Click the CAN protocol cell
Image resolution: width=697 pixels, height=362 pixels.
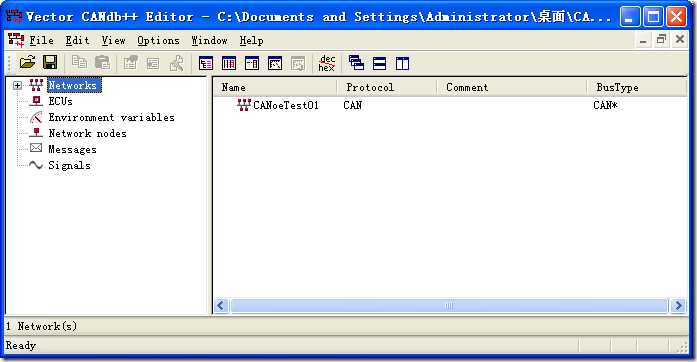pyautogui.click(x=353, y=105)
